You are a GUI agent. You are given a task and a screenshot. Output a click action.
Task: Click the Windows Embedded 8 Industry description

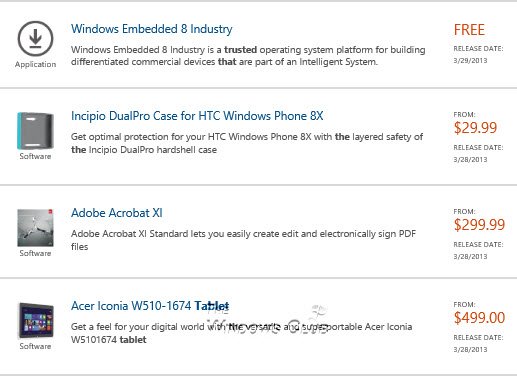pos(248,56)
